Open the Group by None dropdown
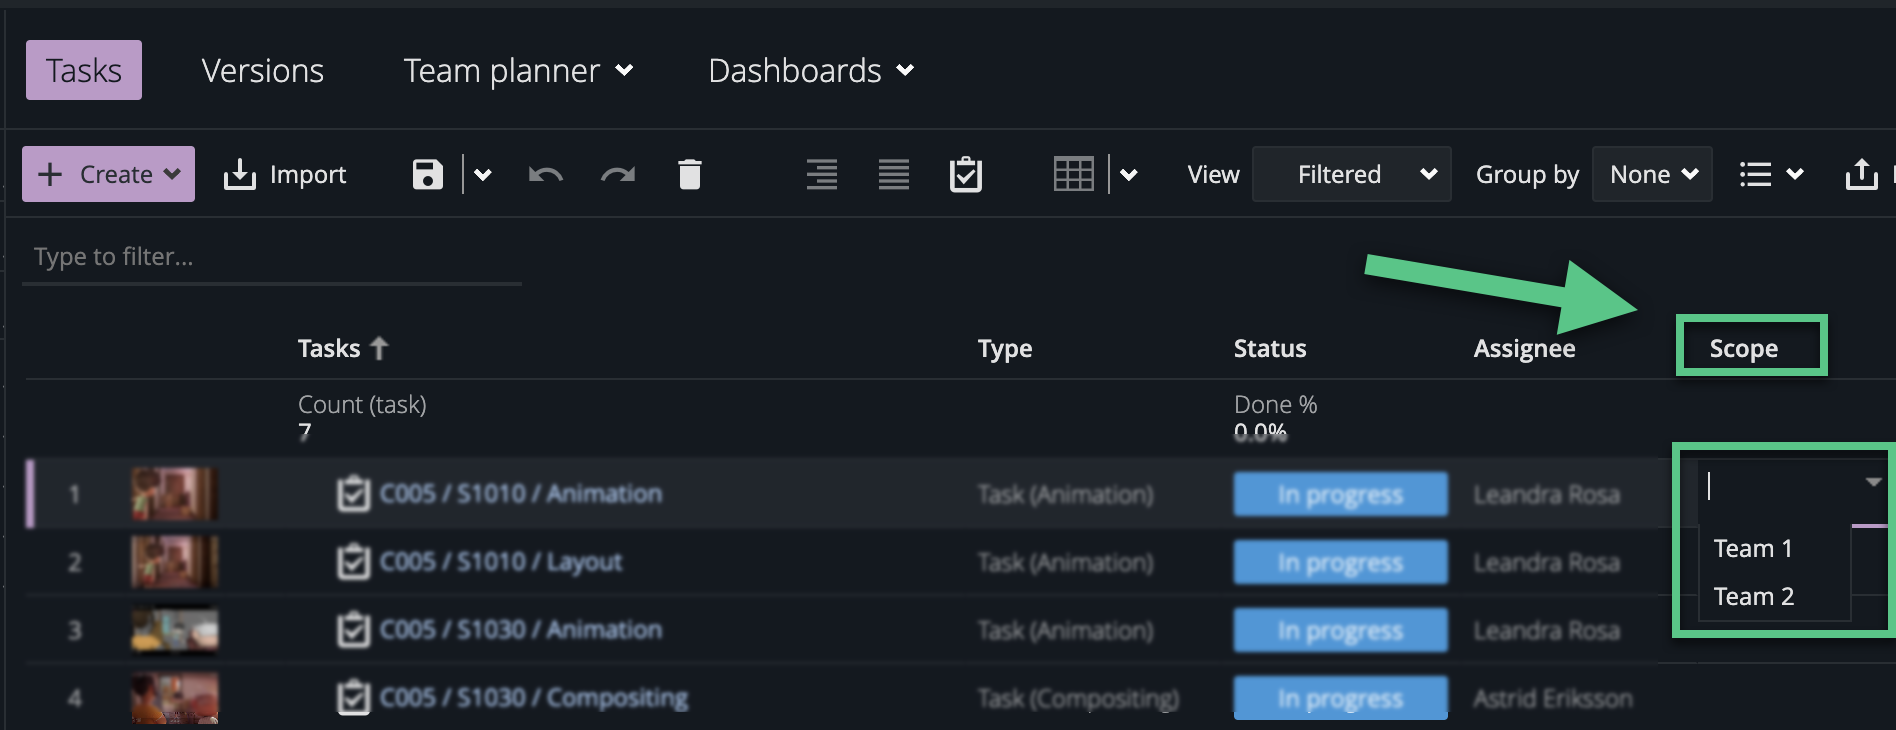The height and width of the screenshot is (730, 1896). coord(1652,174)
